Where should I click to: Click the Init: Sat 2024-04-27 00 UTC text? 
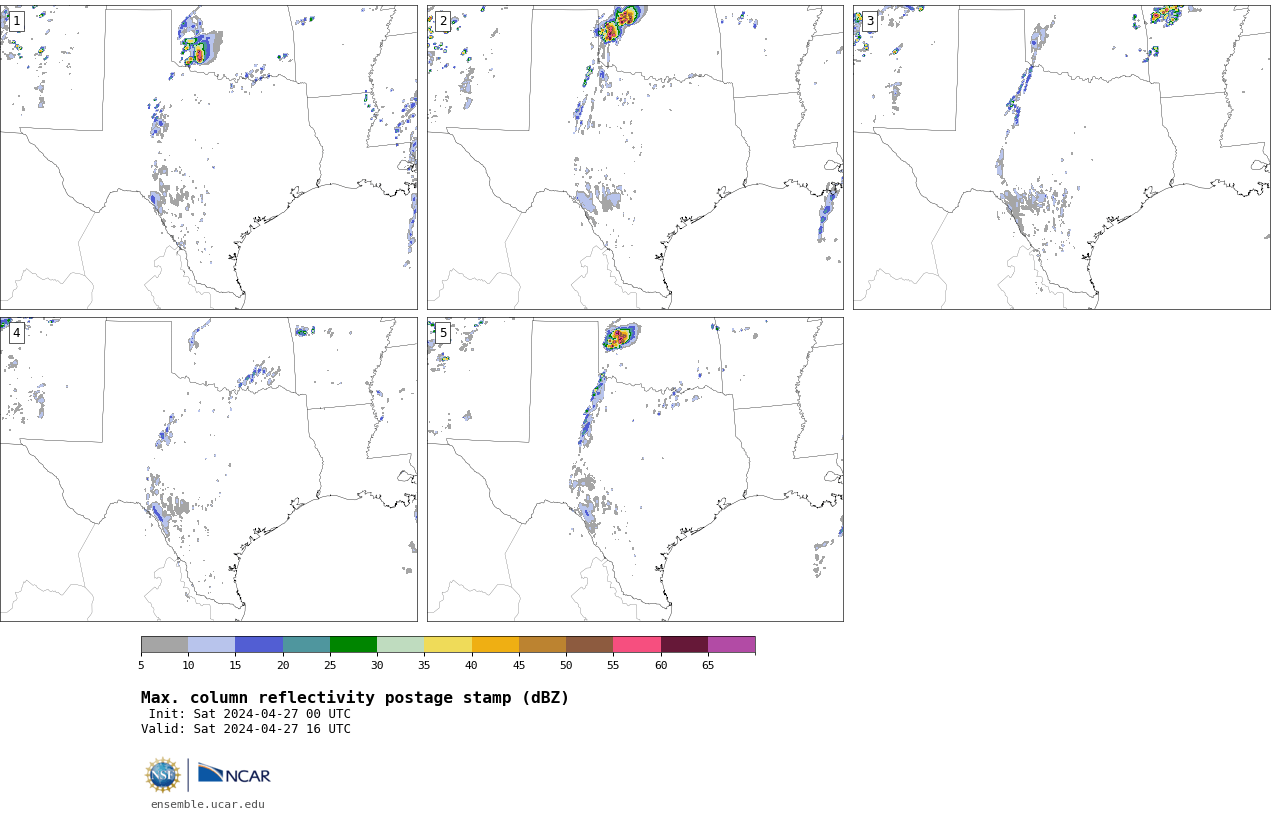[250, 714]
